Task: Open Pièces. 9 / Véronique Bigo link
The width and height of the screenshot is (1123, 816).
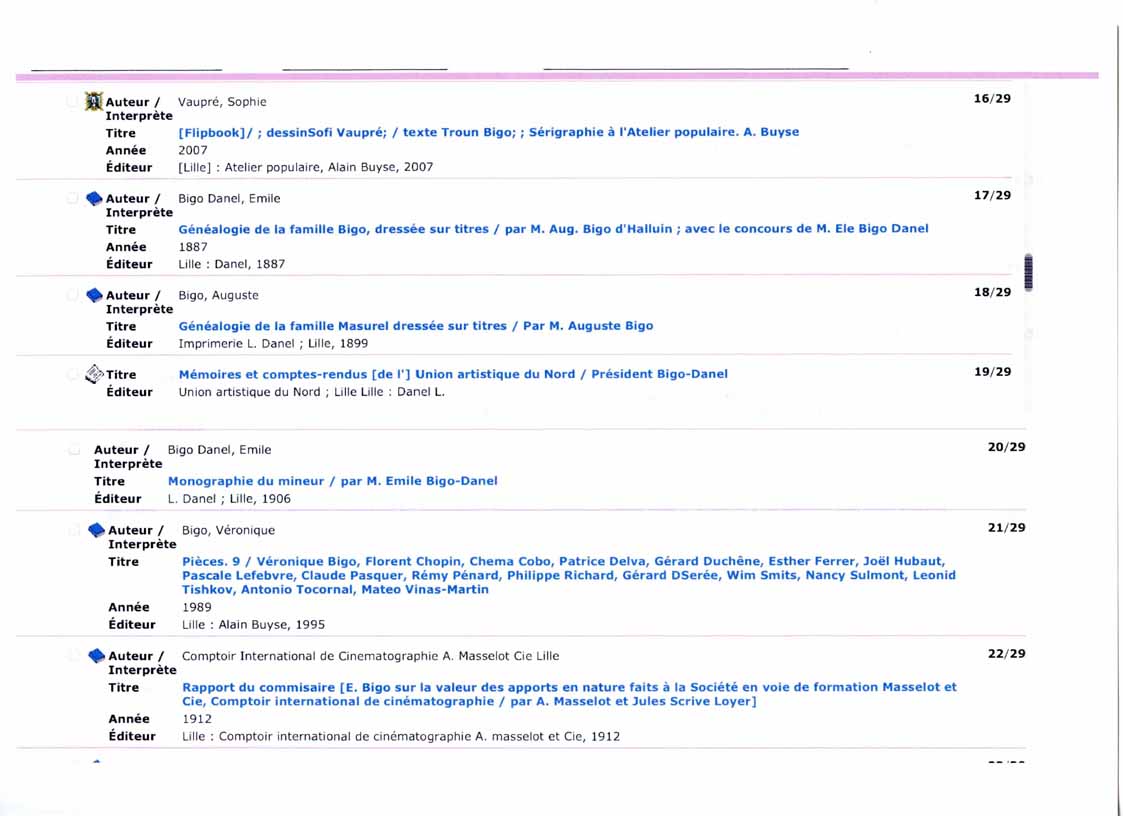Action: point(569,575)
